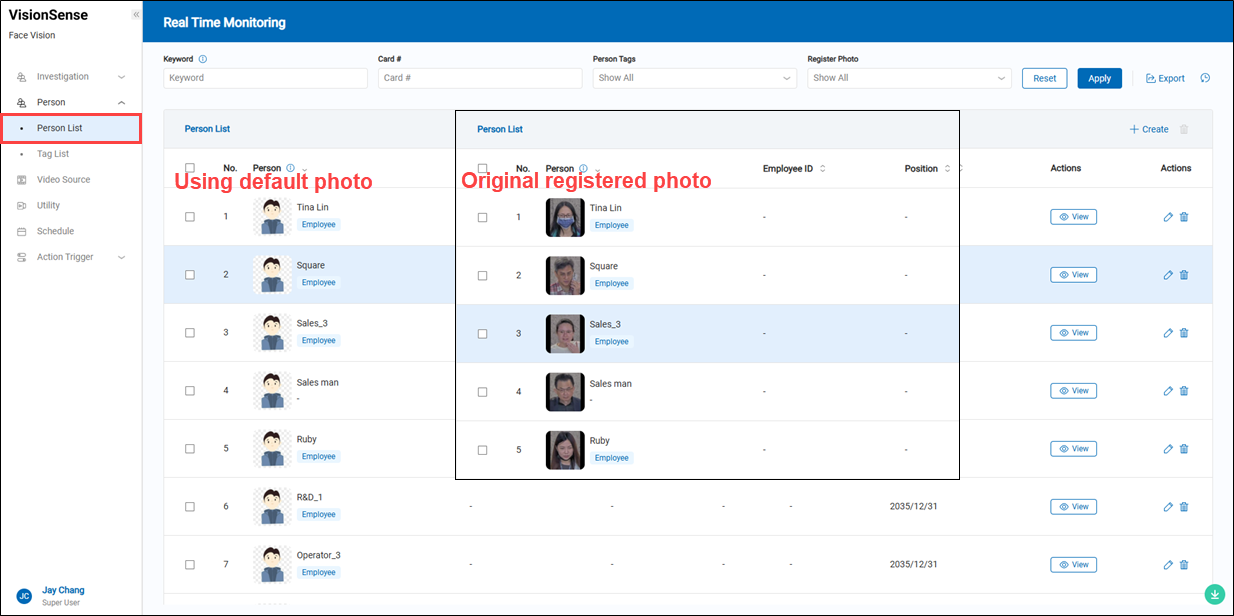Click the Card # input field

coord(479,78)
